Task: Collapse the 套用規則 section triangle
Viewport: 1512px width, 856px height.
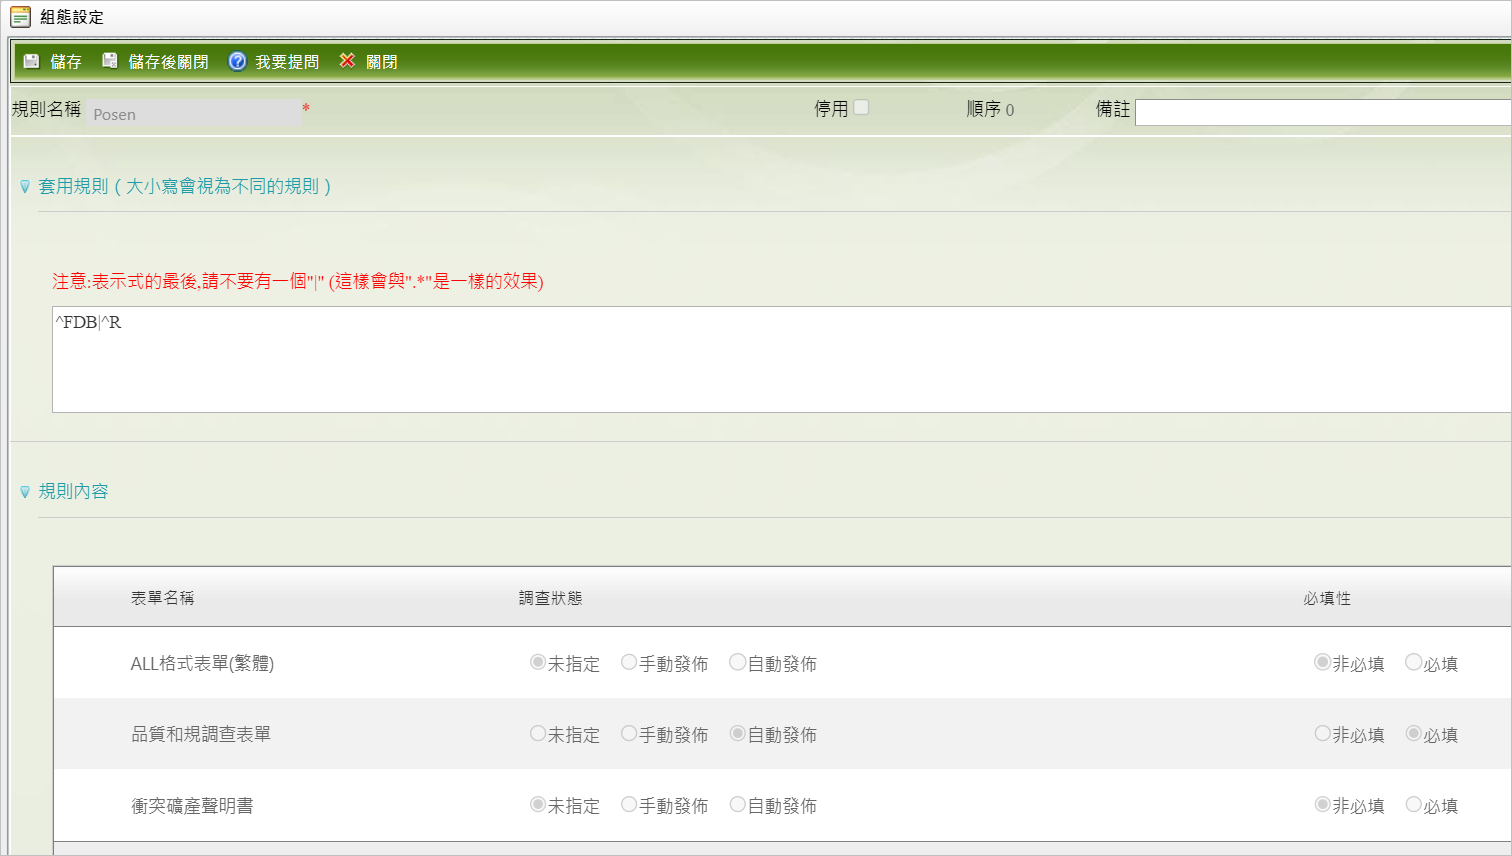Action: [25, 186]
